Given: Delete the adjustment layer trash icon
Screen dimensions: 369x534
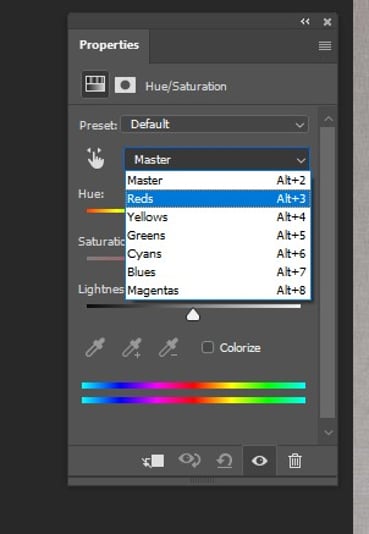Looking at the screenshot, I should pos(295,461).
